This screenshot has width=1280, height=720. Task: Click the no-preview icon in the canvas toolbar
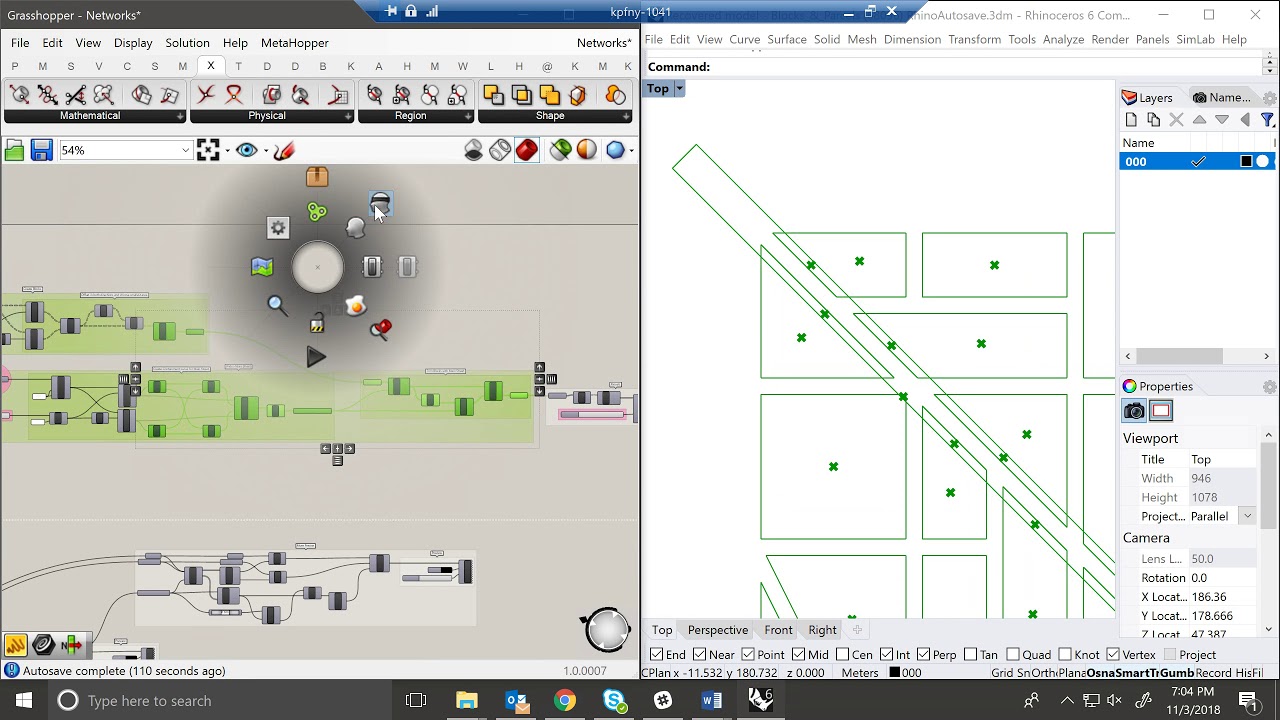(x=474, y=151)
